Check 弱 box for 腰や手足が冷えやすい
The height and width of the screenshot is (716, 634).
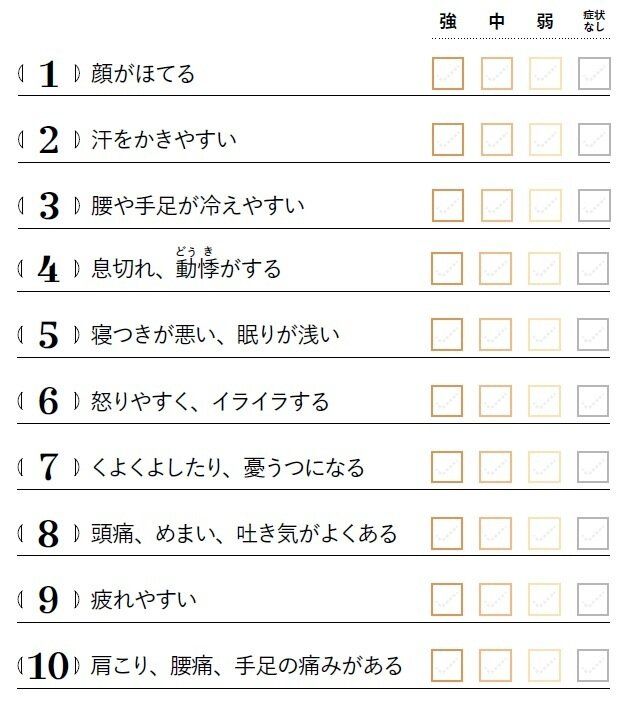tap(545, 205)
